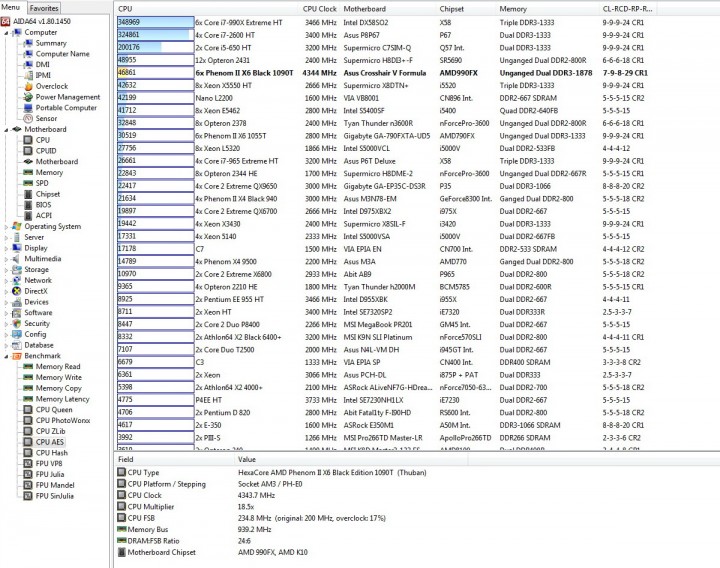Image resolution: width=720 pixels, height=568 pixels.
Task: Select the Memory Read benchmark icon
Action: (x=28, y=366)
